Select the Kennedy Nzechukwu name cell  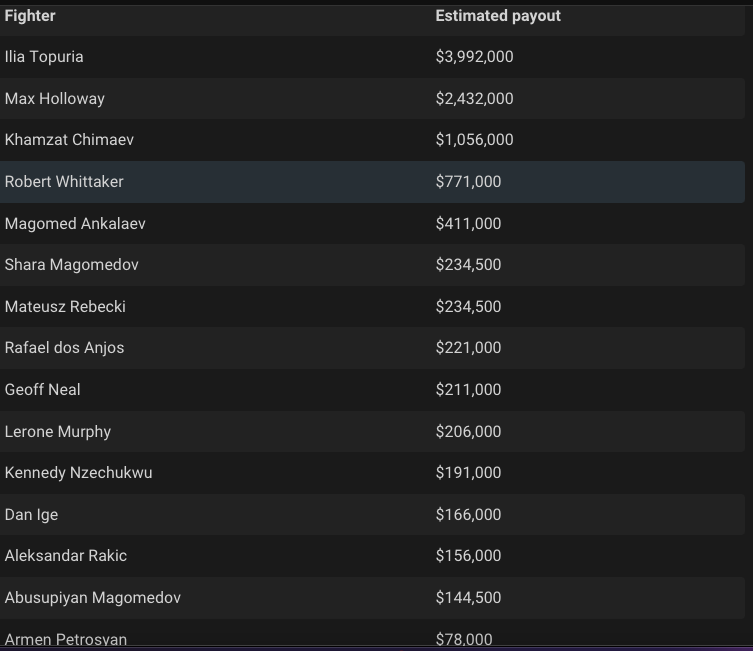point(79,473)
